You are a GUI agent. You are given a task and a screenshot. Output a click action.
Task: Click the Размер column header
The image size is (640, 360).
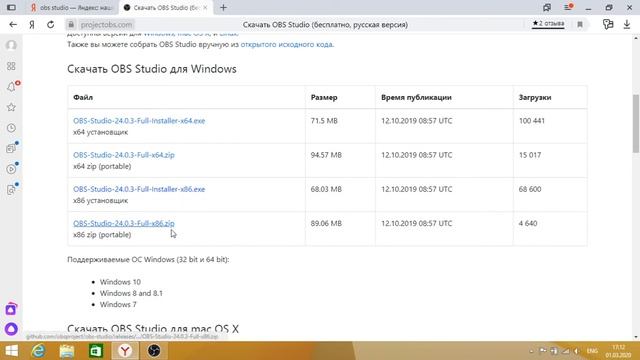[x=324, y=98]
